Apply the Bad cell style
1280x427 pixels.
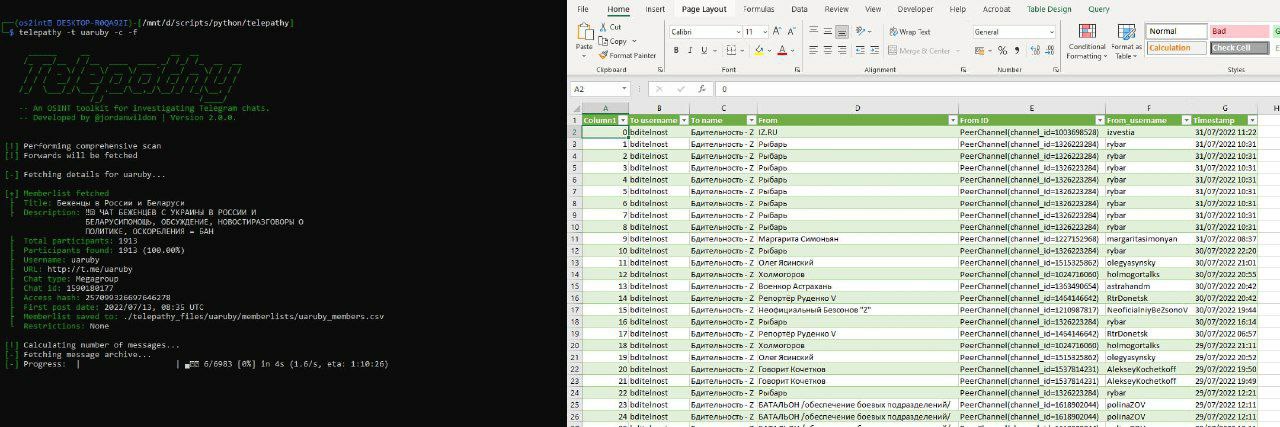[1238, 31]
